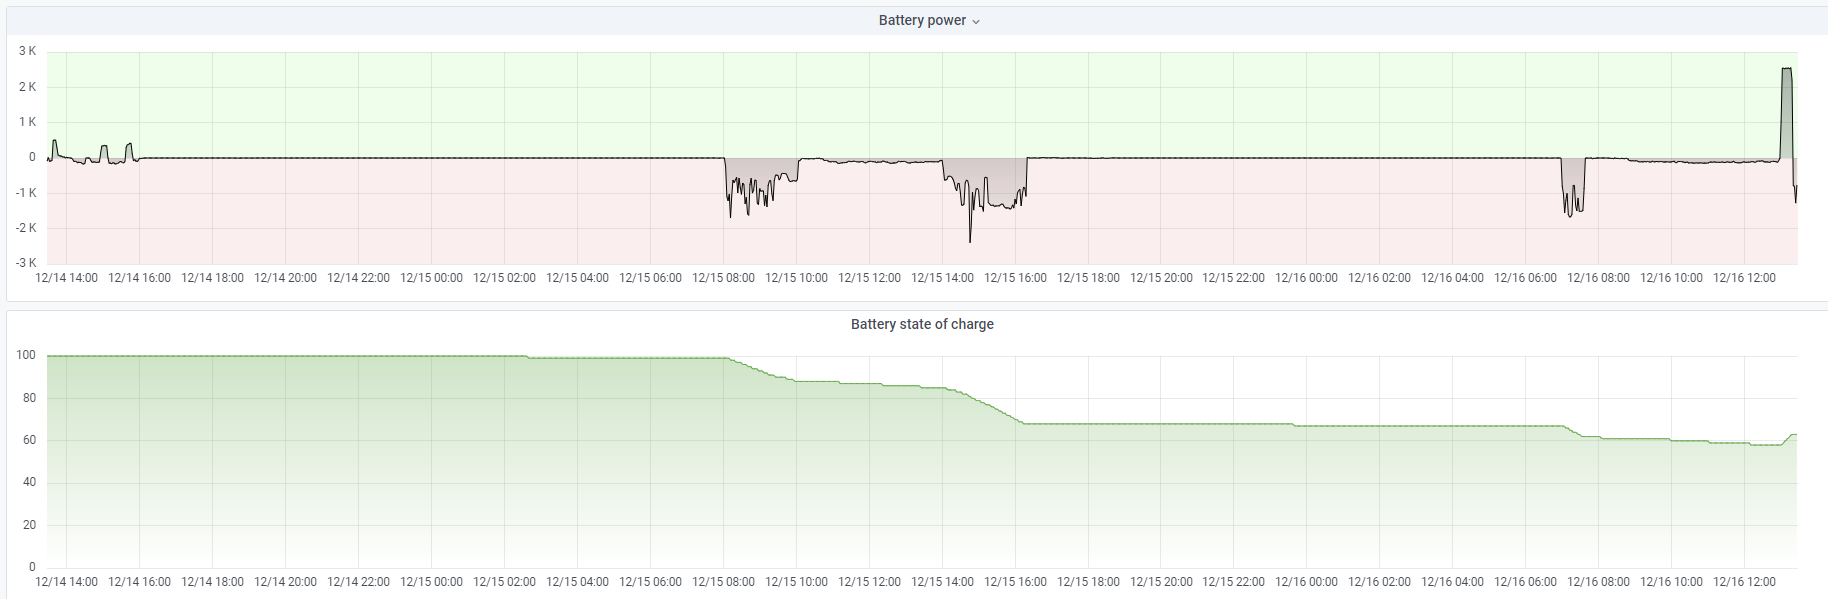Click the -2 K y-axis label in Battery power
1828x599 pixels.
pyautogui.click(x=25, y=228)
